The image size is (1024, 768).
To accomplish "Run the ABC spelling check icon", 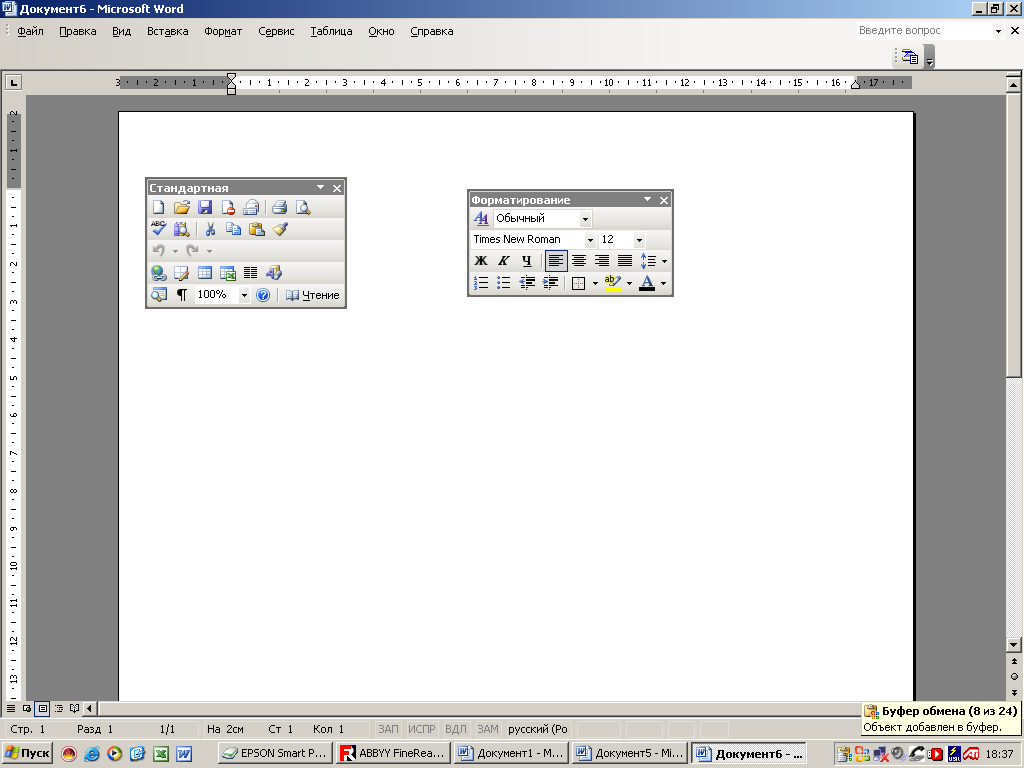I will click(x=159, y=229).
